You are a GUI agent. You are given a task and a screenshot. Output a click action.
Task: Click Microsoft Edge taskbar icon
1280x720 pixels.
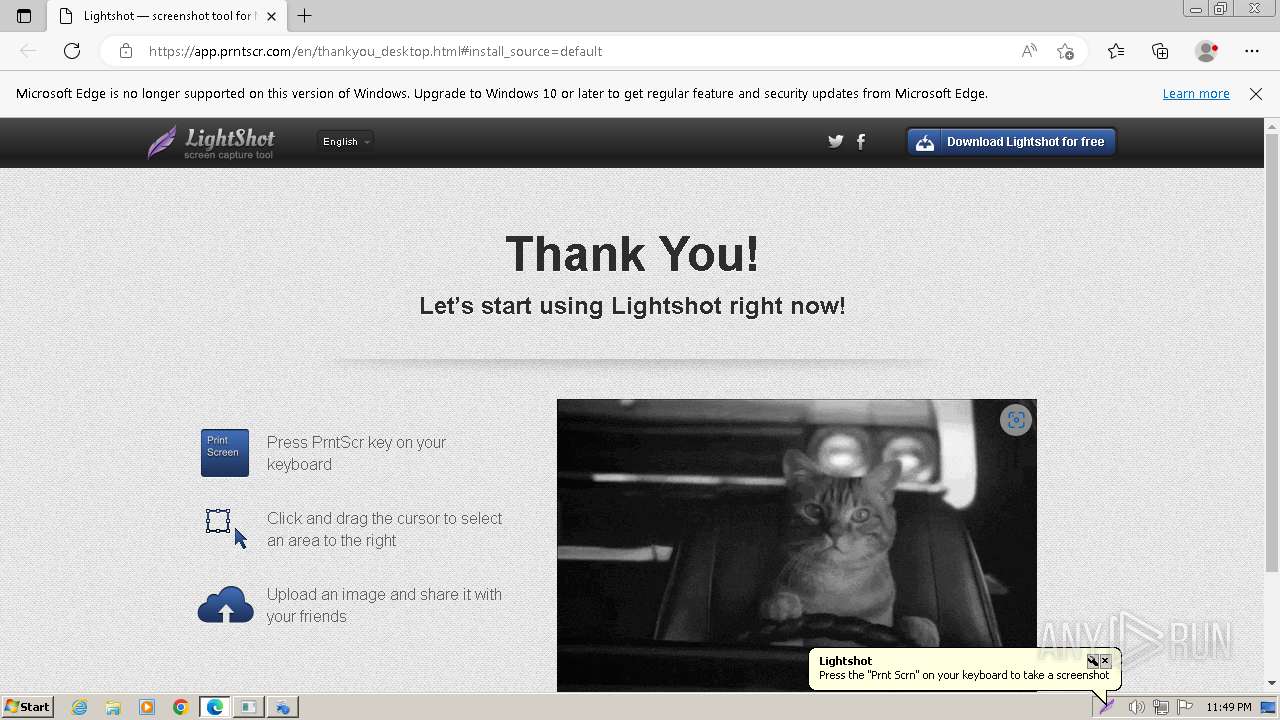click(x=215, y=707)
